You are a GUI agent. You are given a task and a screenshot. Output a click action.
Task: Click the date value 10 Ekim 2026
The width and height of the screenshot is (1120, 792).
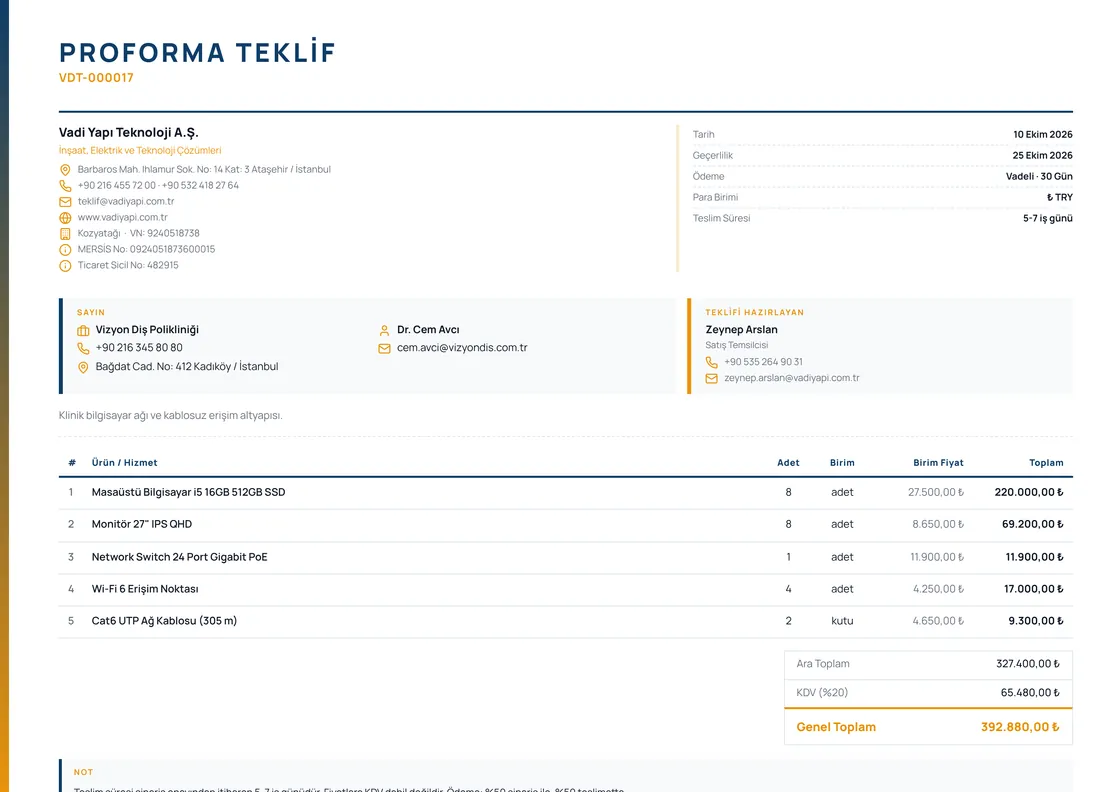click(x=1043, y=134)
